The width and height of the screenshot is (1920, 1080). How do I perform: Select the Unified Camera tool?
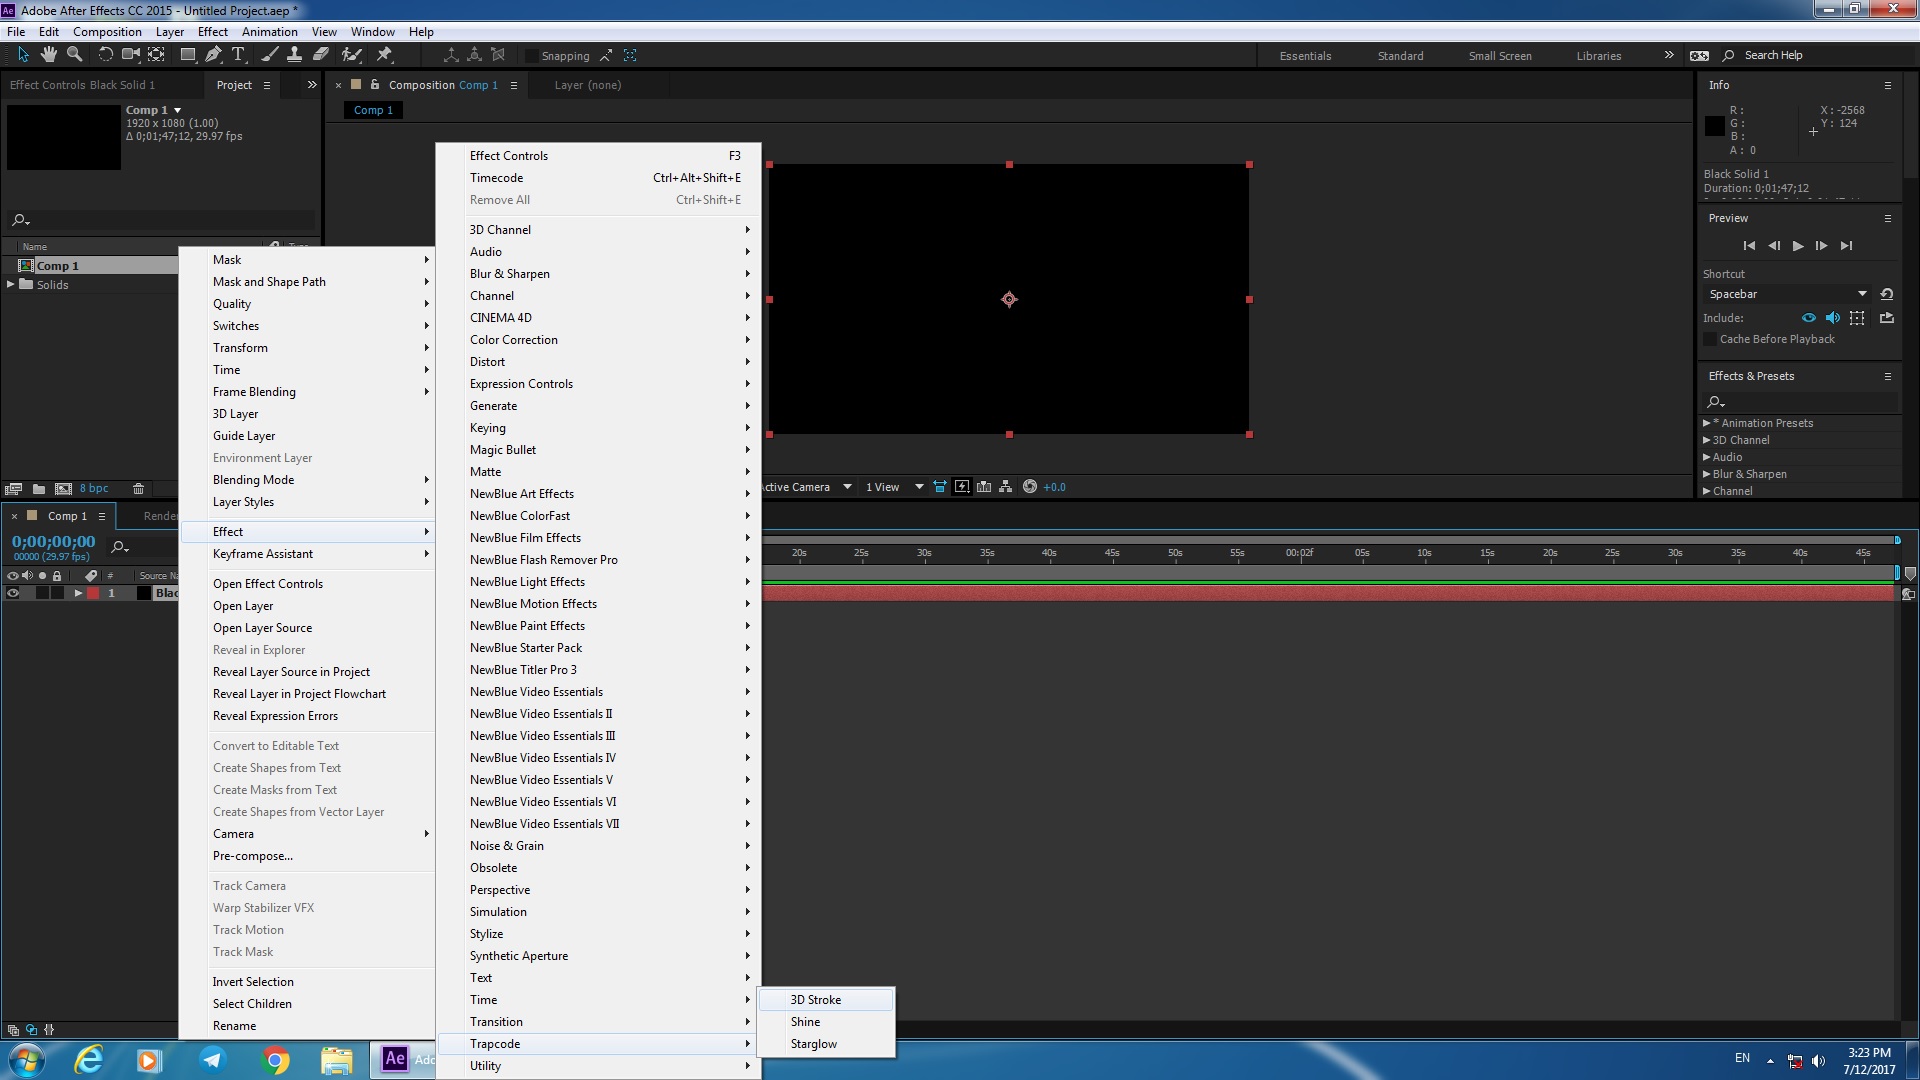click(130, 55)
